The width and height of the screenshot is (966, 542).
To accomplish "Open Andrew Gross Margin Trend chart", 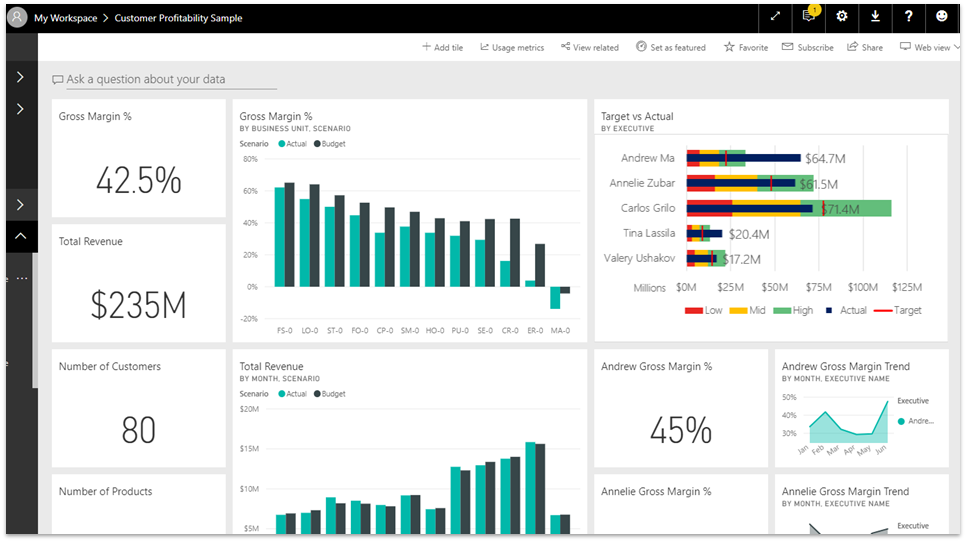I will coord(861,408).
